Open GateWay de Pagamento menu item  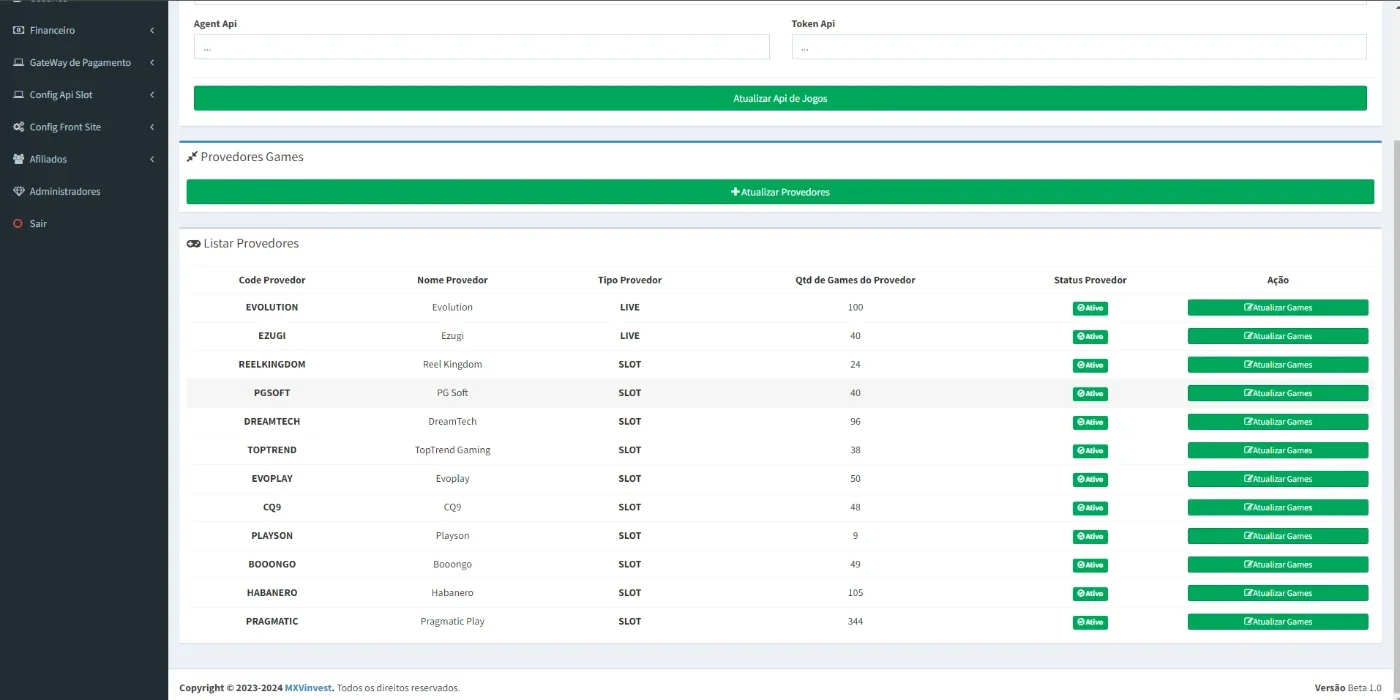84,63
